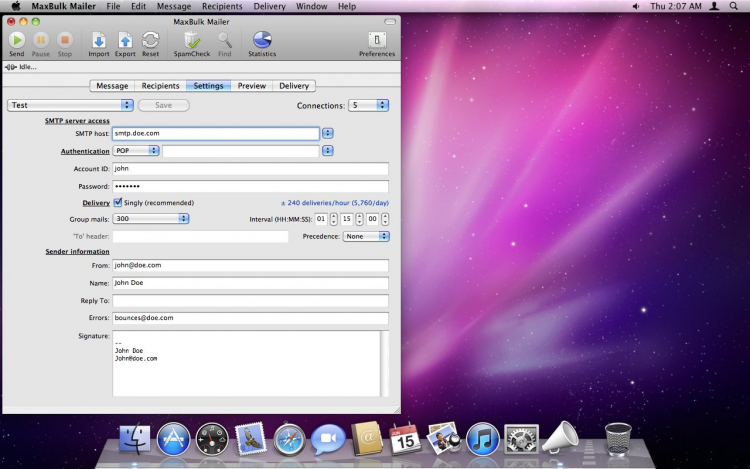Open iPhoto in the Dock
750x469 pixels.
443,439
